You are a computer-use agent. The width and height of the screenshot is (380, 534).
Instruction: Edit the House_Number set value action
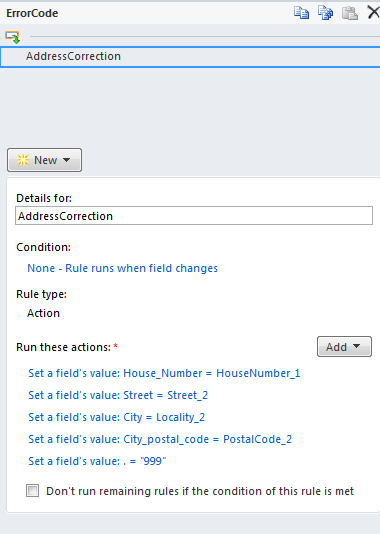(x=164, y=373)
